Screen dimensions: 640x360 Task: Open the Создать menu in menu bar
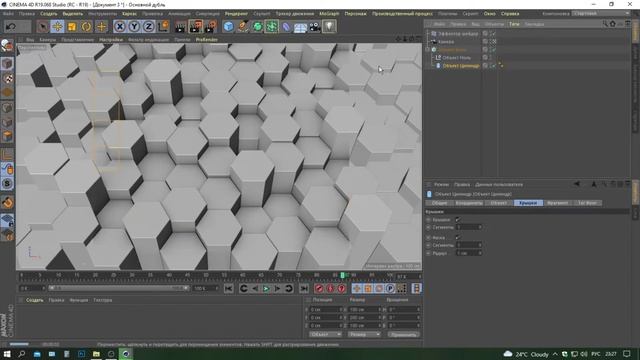click(x=49, y=13)
